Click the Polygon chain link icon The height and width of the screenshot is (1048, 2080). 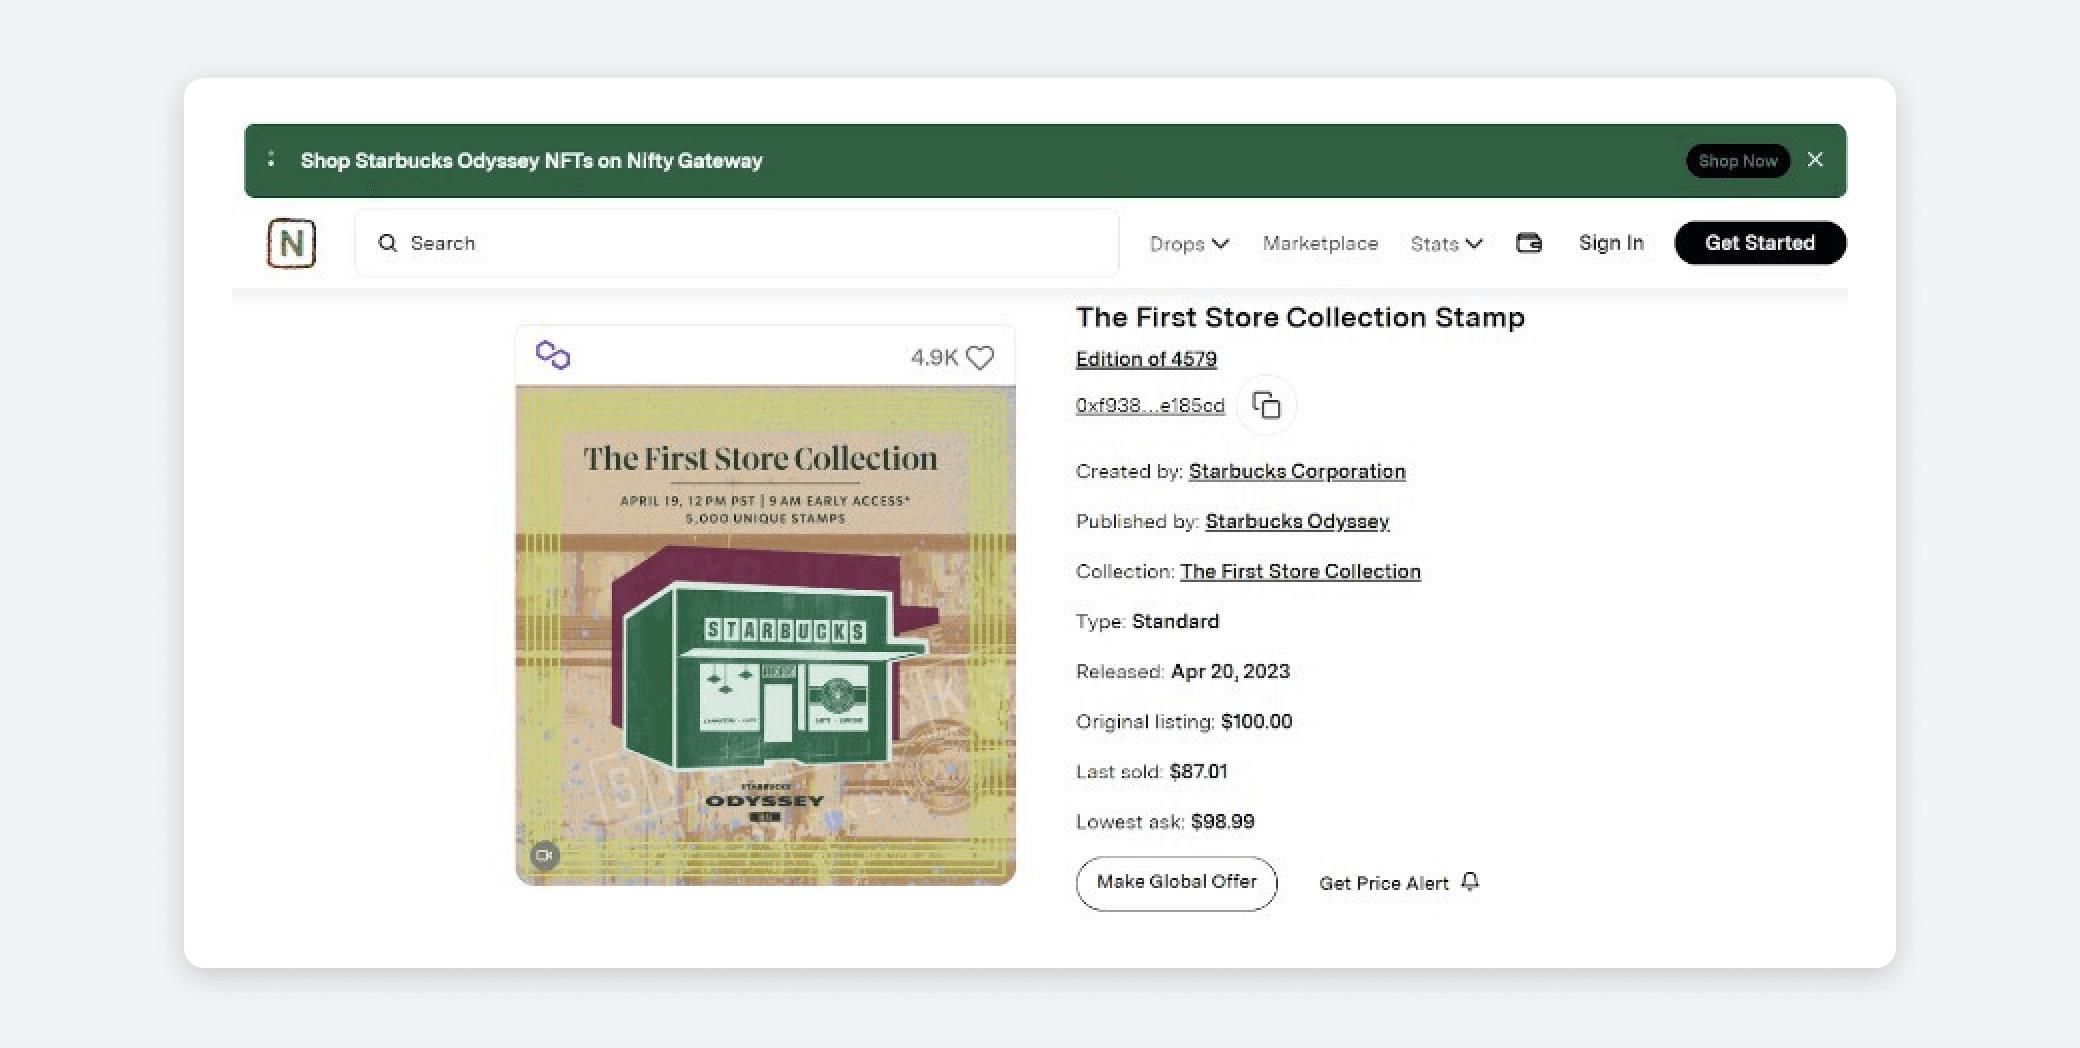coord(553,355)
